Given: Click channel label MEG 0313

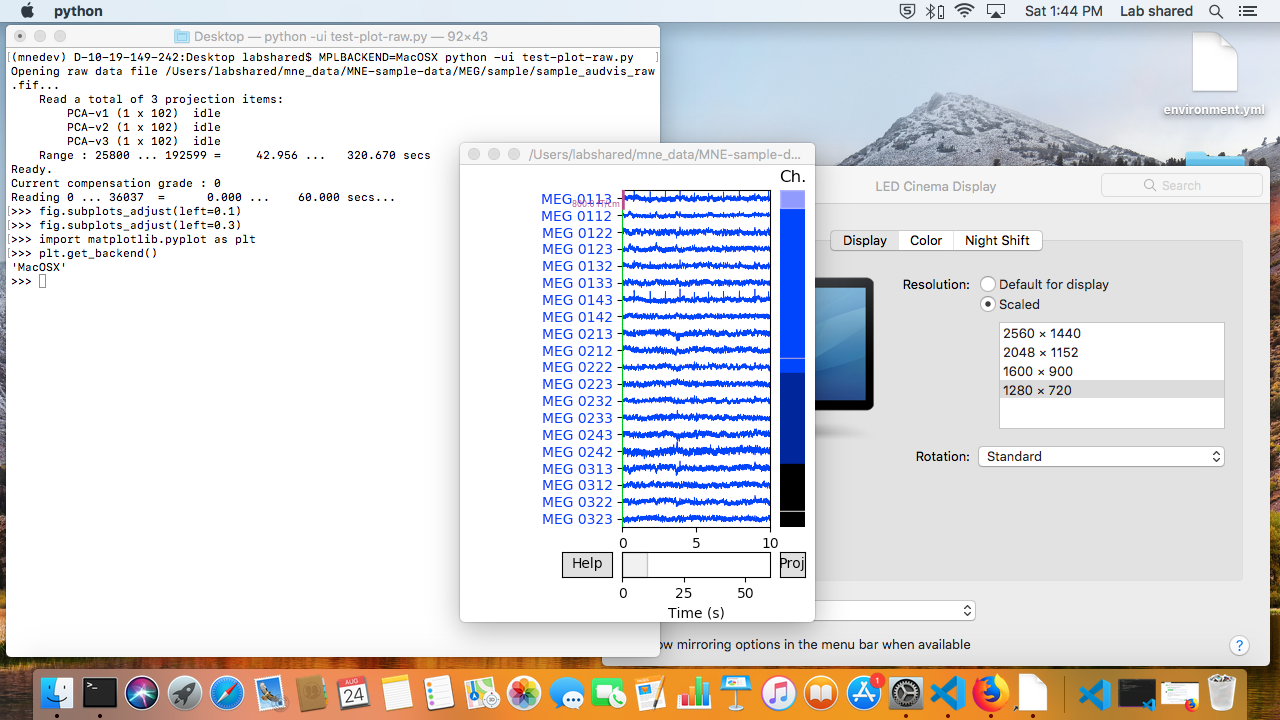Looking at the screenshot, I should (576, 469).
